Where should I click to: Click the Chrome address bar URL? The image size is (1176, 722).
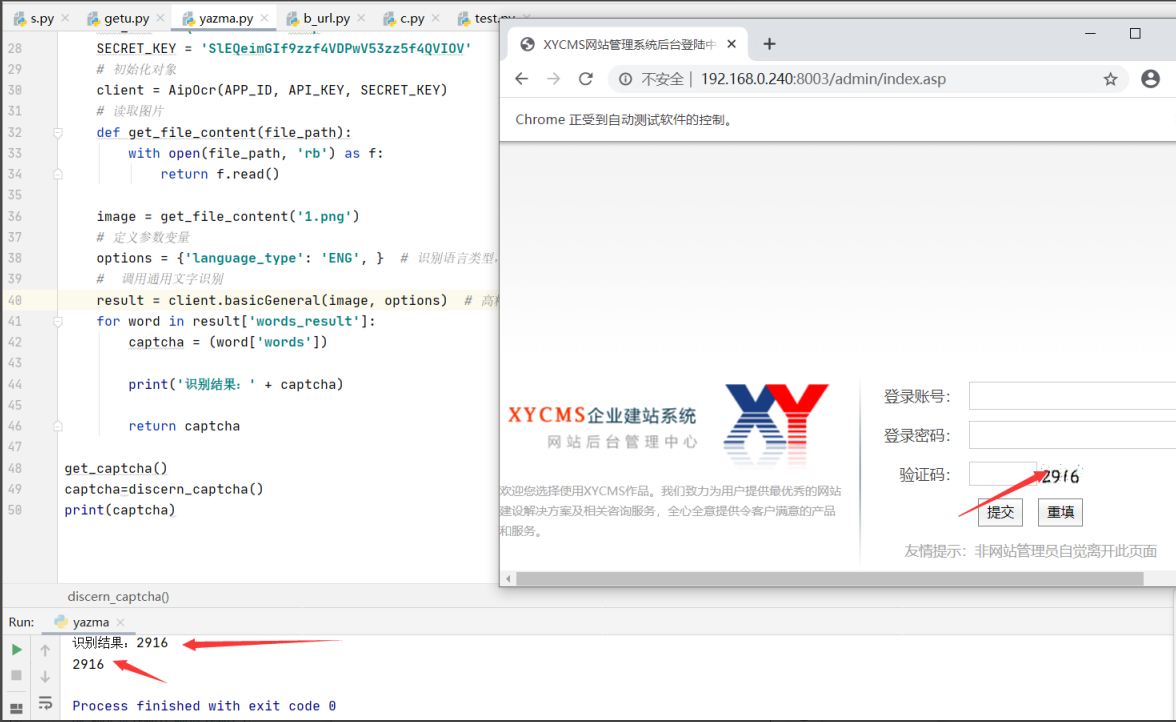pyautogui.click(x=823, y=79)
